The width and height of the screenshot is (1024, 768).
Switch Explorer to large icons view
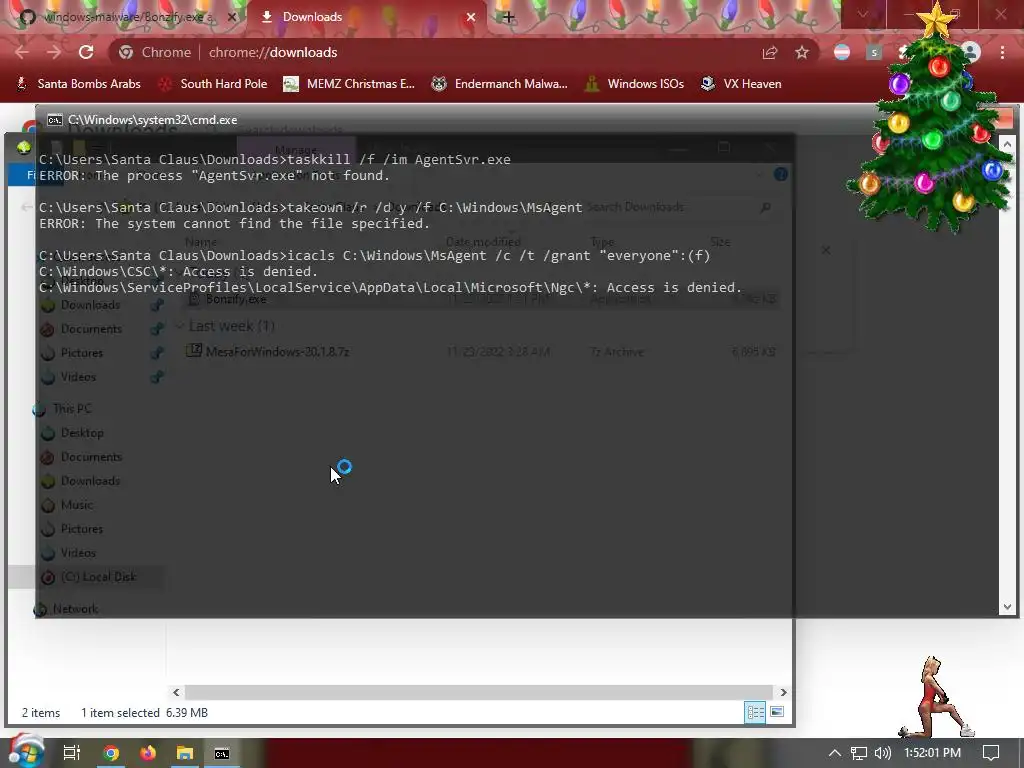click(x=777, y=712)
